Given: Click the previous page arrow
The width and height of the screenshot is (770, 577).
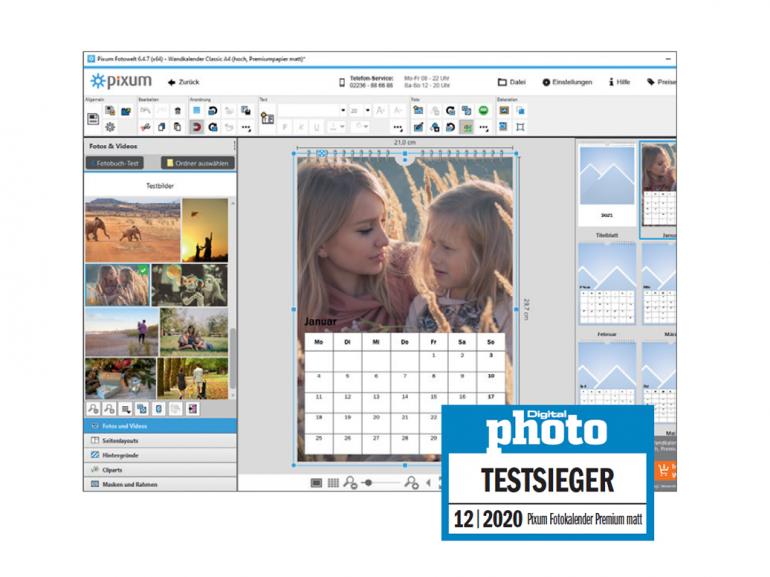Looking at the screenshot, I should coord(428,483).
